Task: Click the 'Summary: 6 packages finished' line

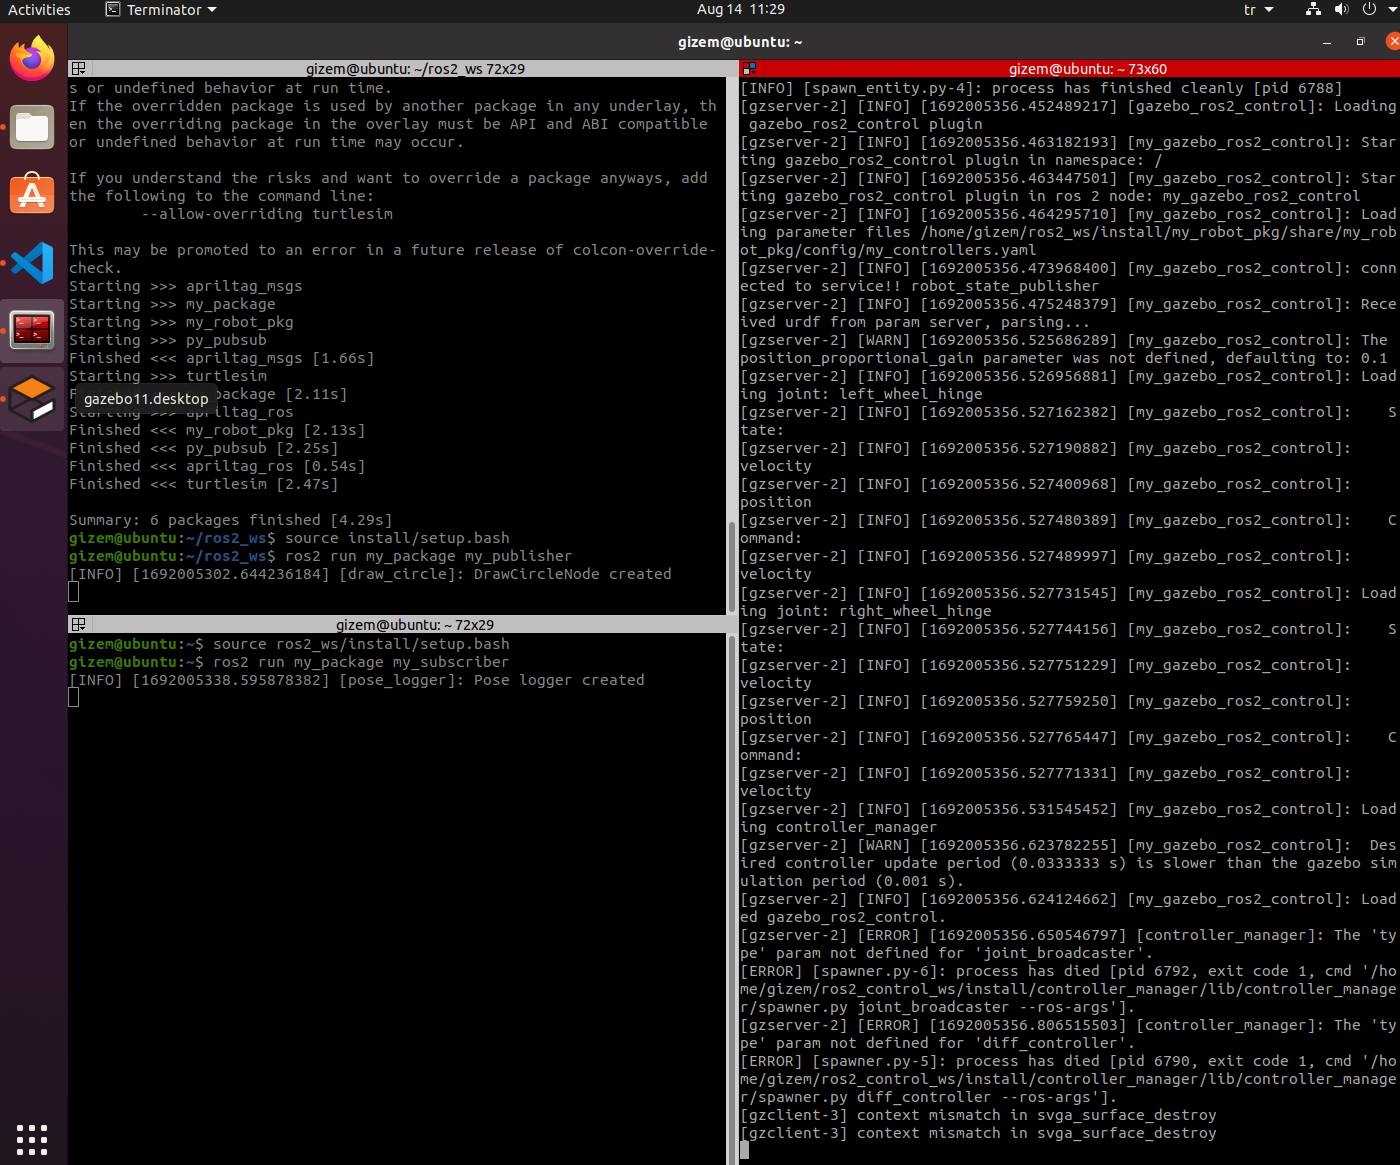Action: [x=231, y=520]
